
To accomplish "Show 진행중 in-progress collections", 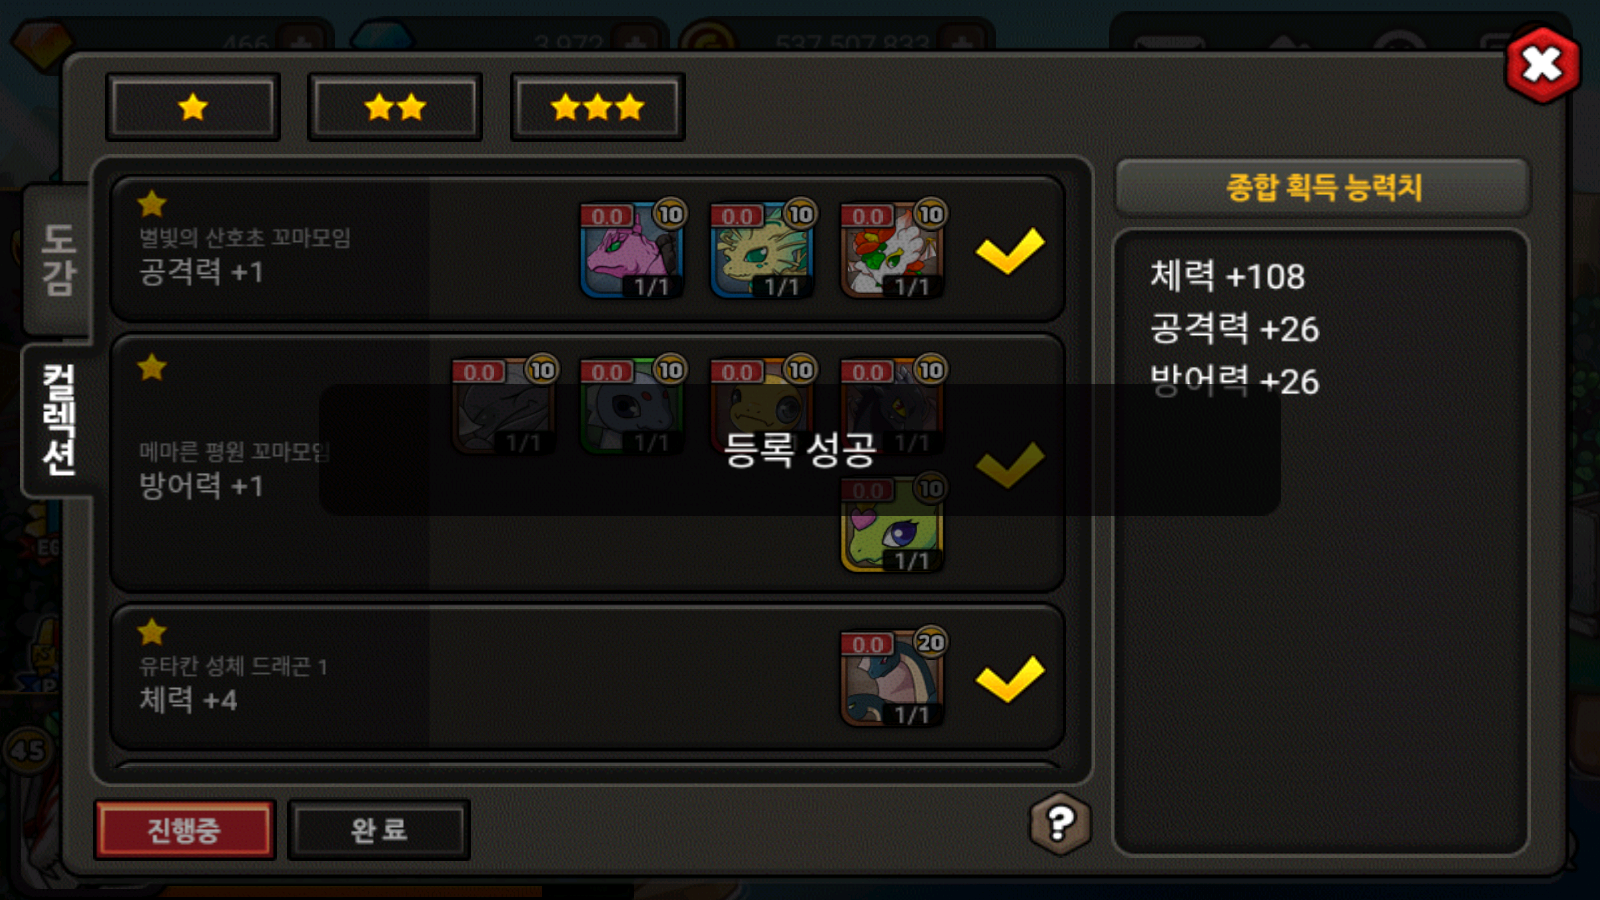I will tap(184, 830).
